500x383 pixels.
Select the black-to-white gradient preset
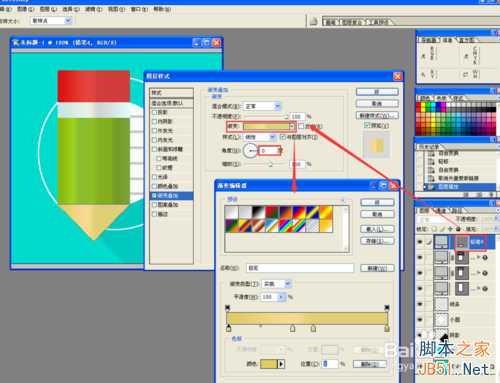point(258,212)
